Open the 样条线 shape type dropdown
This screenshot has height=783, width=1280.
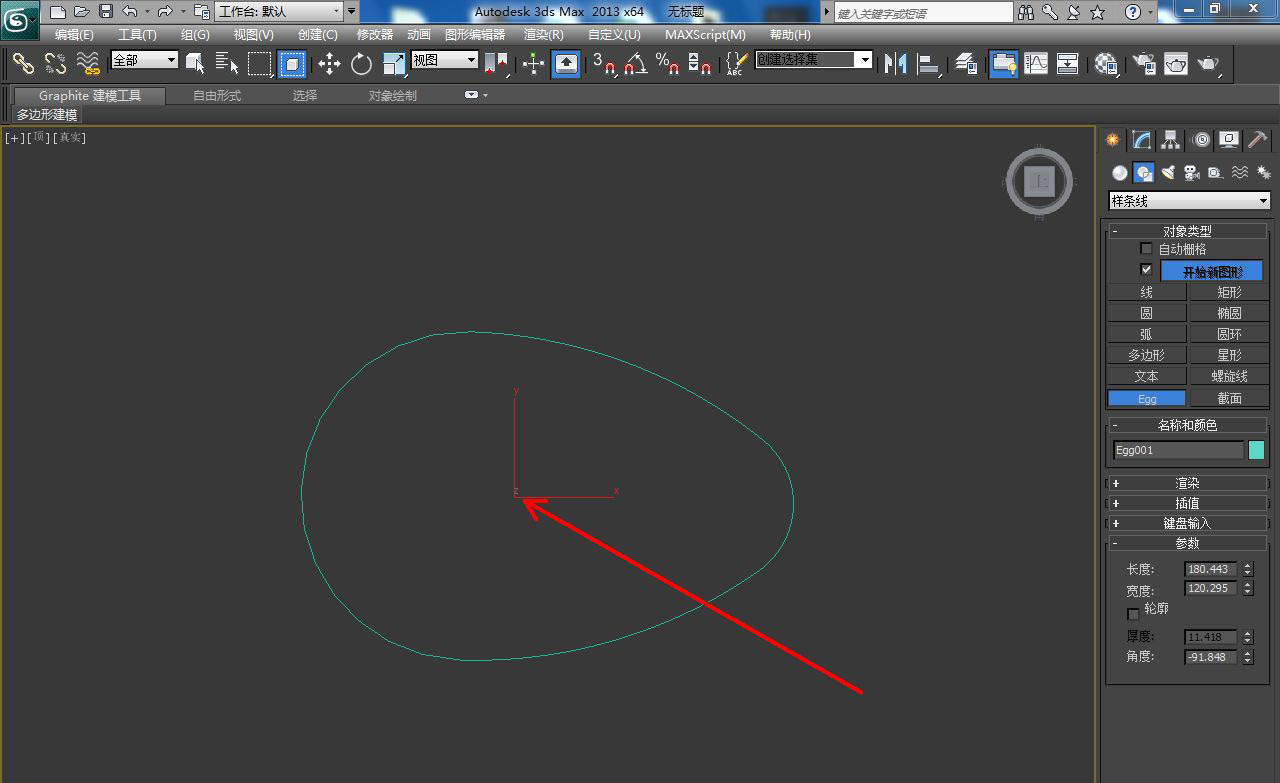click(1189, 201)
